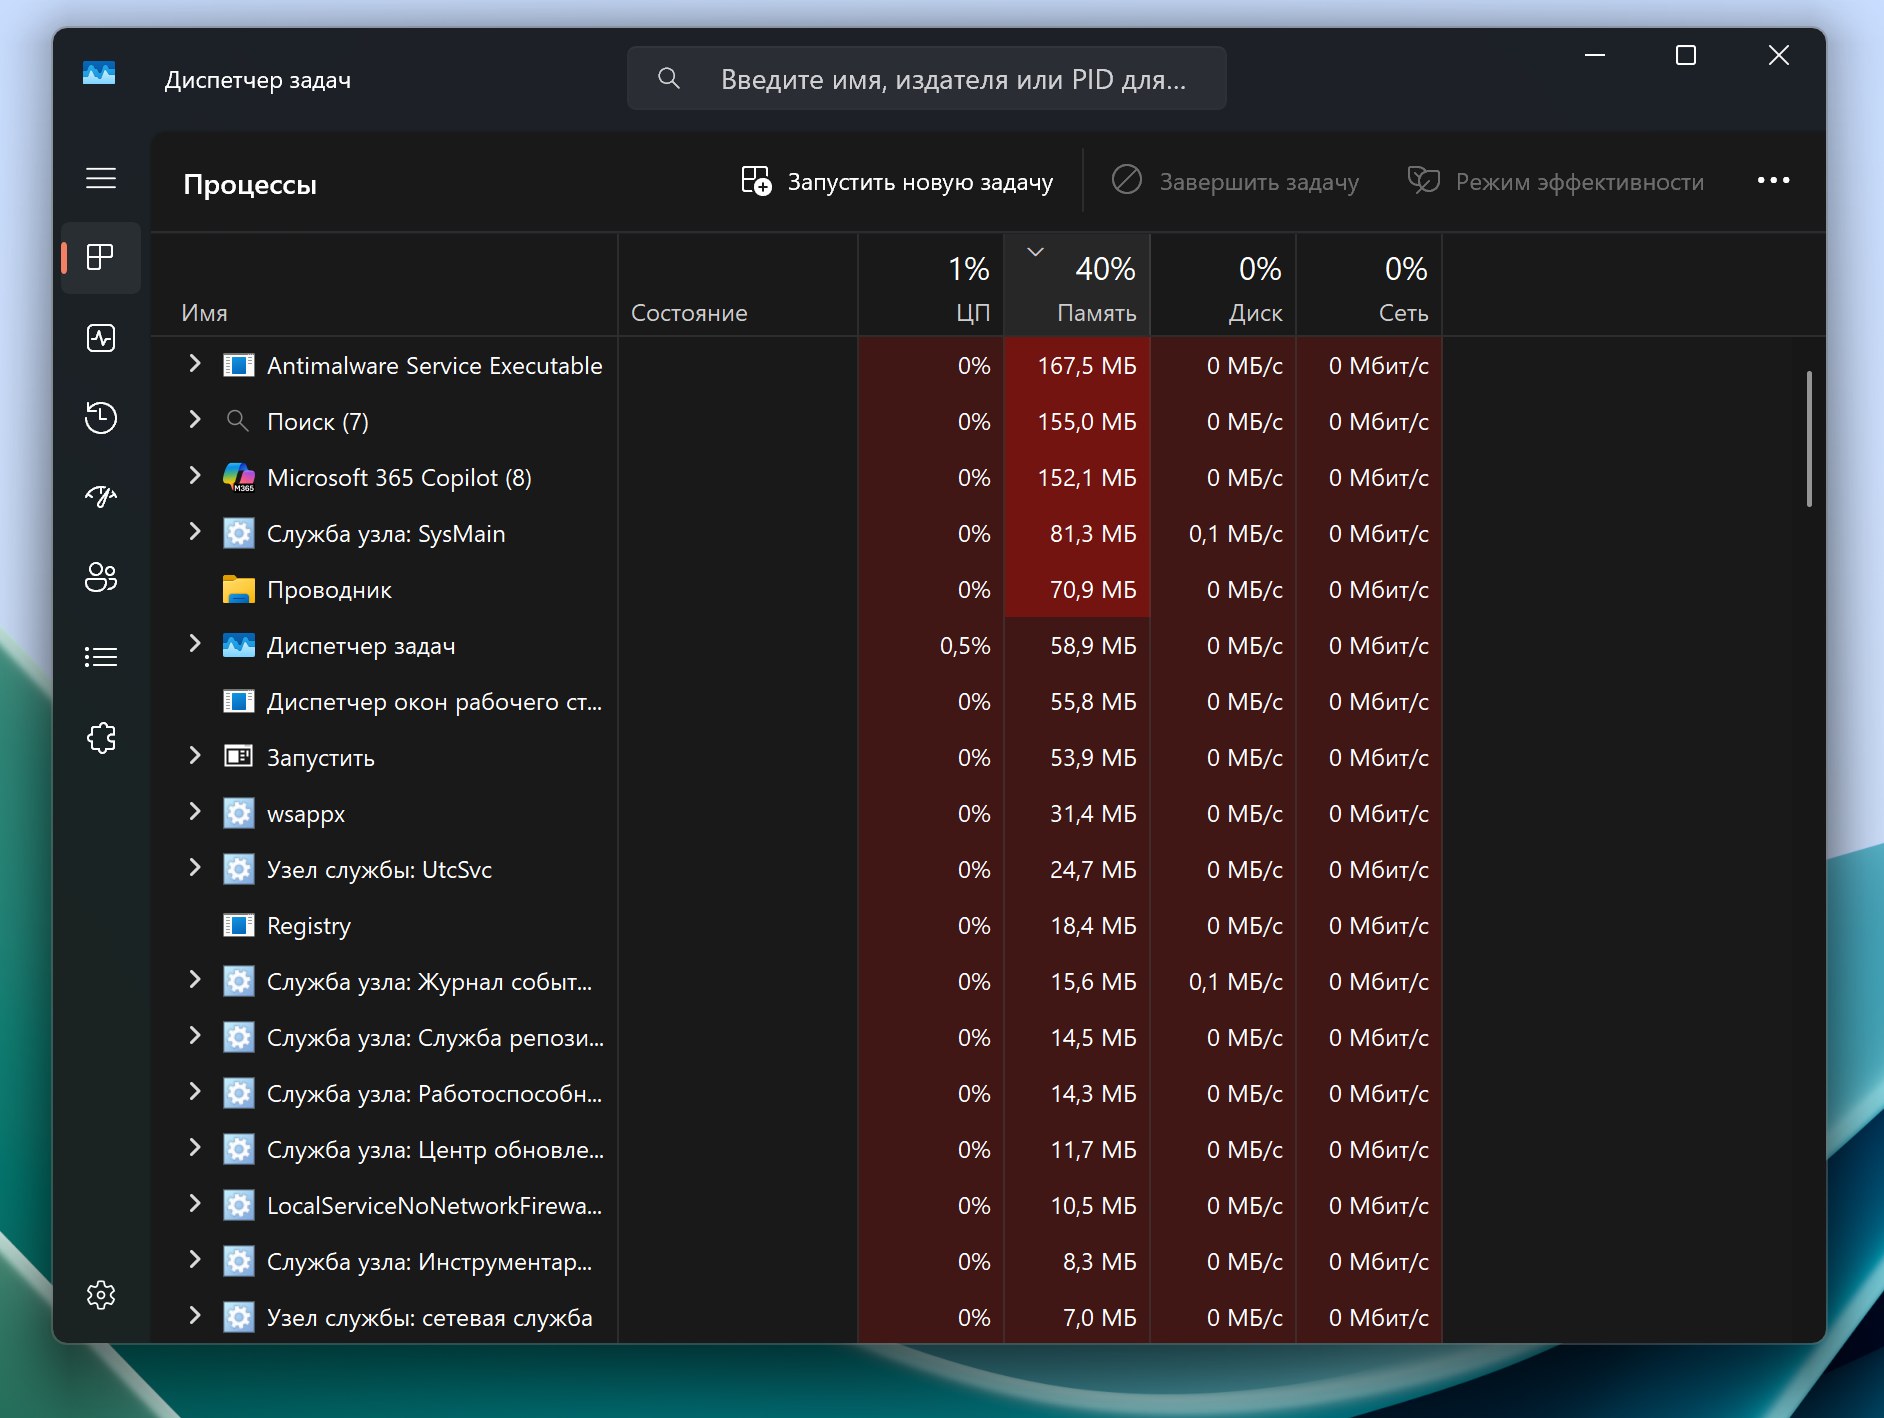Click Режим эффективности button

point(1556,182)
